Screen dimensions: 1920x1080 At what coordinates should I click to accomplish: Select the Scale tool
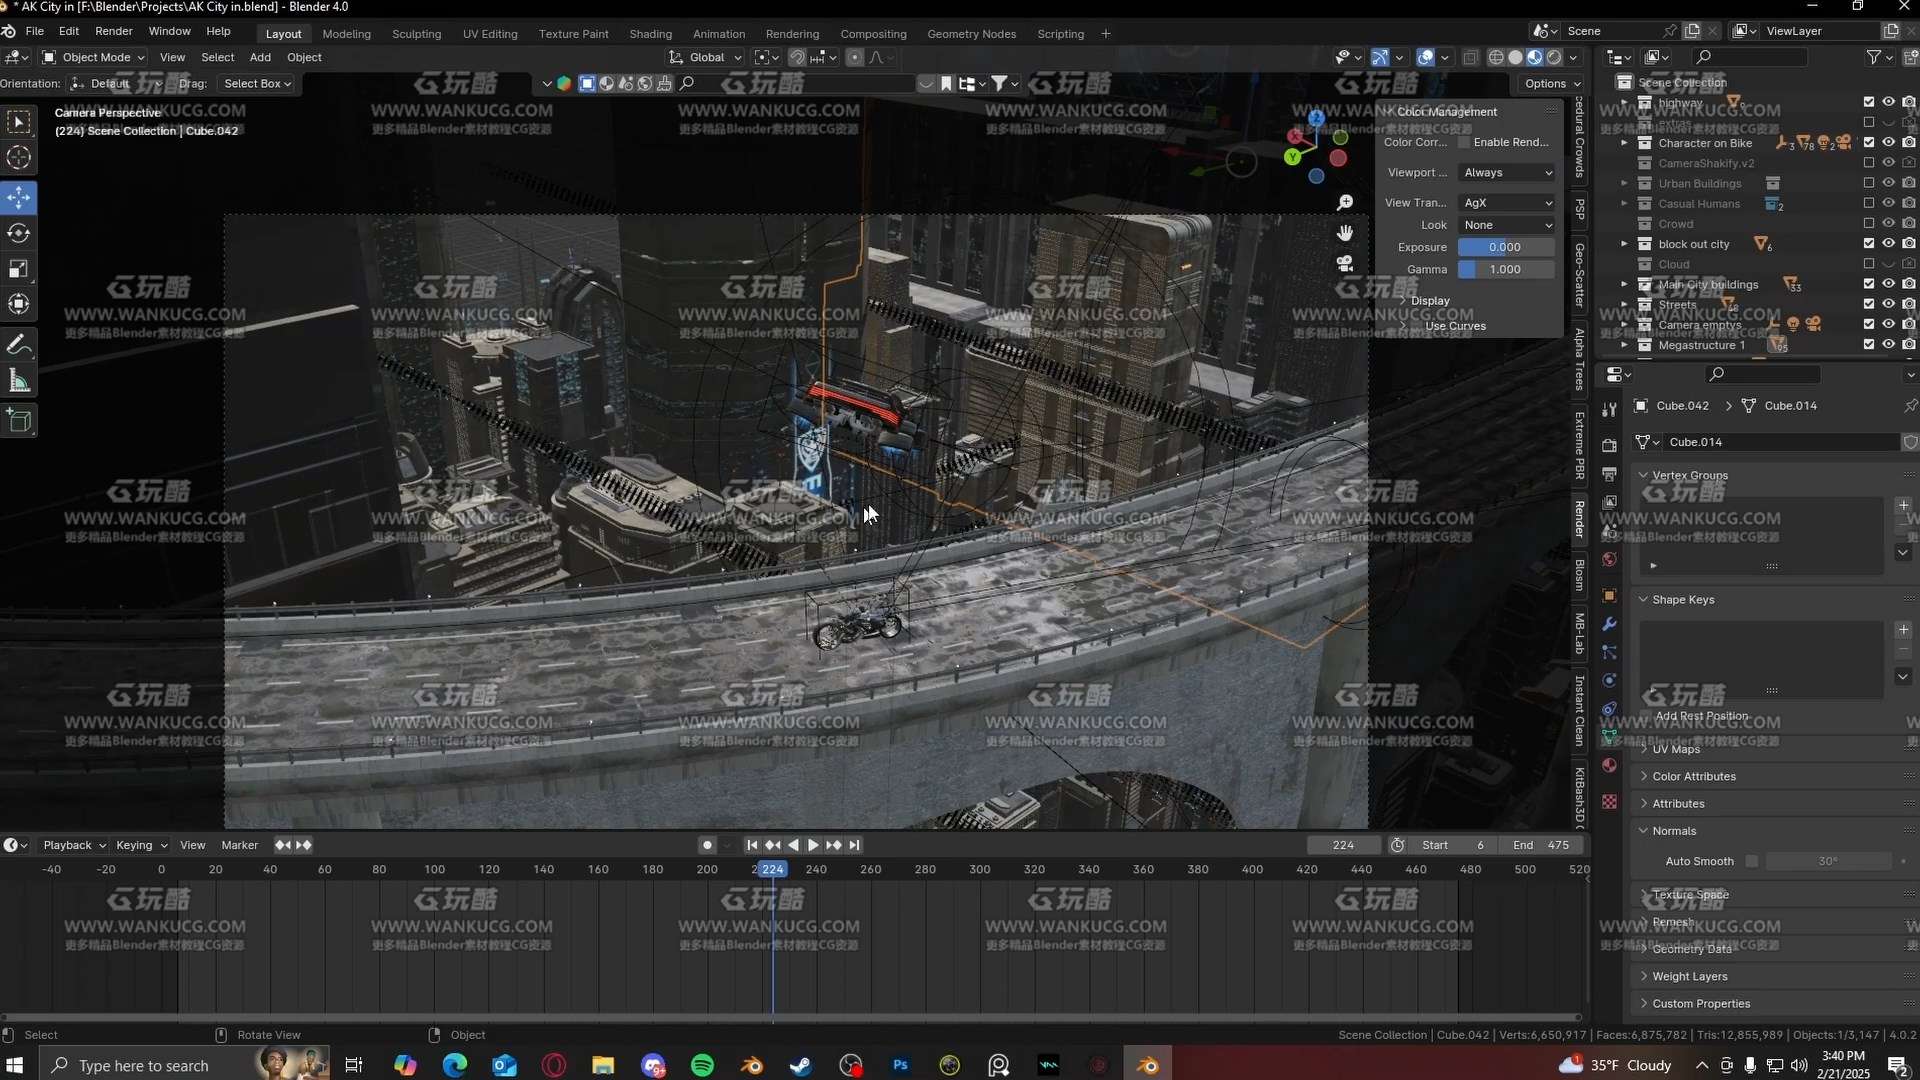pos(19,268)
